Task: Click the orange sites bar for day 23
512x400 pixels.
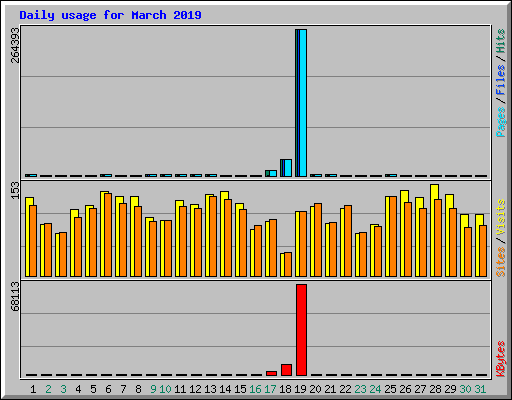Action: (x=363, y=254)
